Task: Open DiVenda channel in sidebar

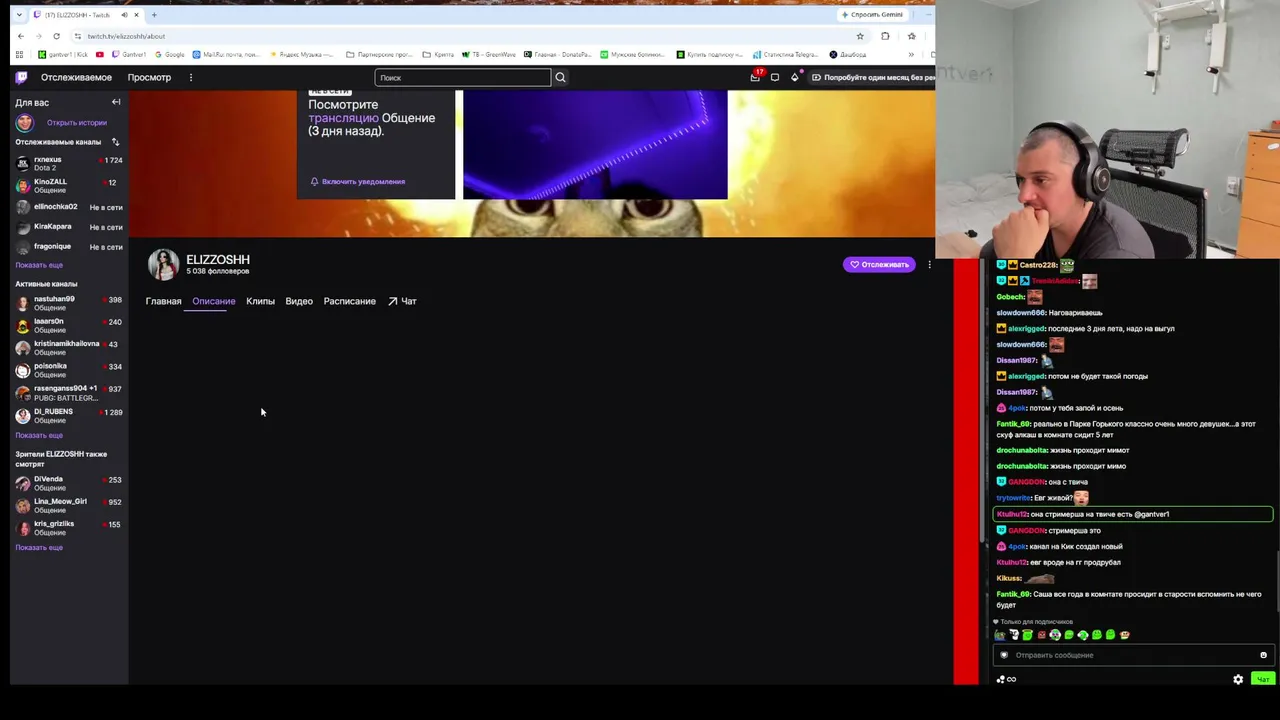Action: tap(69, 483)
